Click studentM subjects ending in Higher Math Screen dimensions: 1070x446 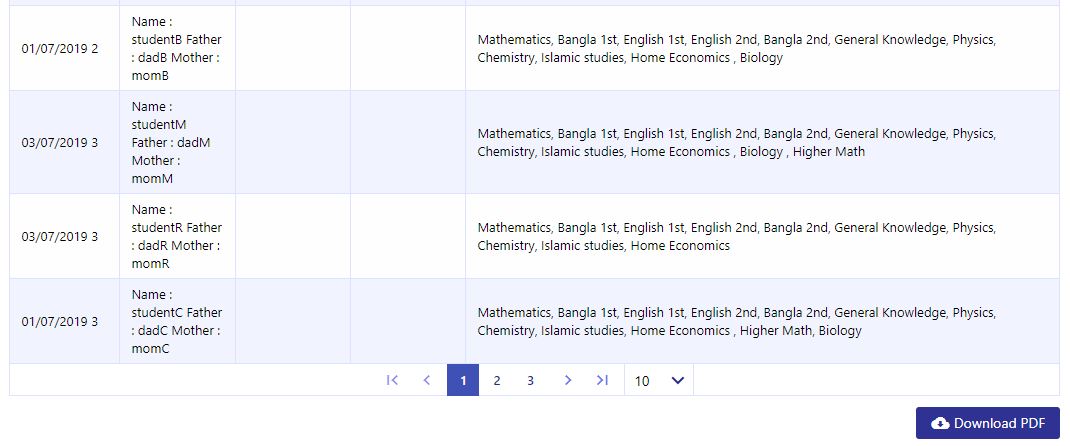pyautogui.click(x=762, y=143)
